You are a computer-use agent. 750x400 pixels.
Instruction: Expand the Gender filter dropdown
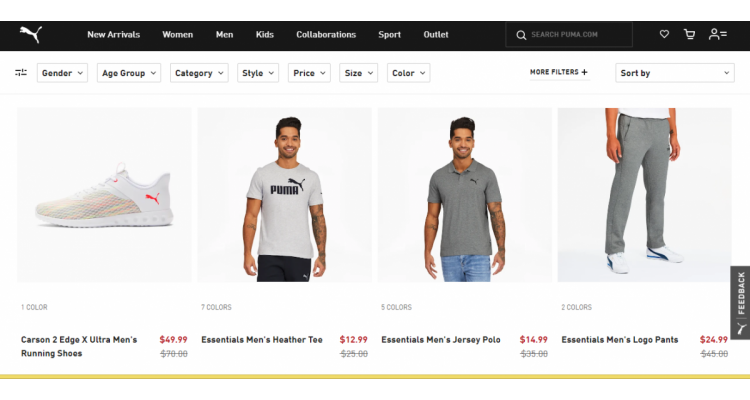(x=62, y=73)
